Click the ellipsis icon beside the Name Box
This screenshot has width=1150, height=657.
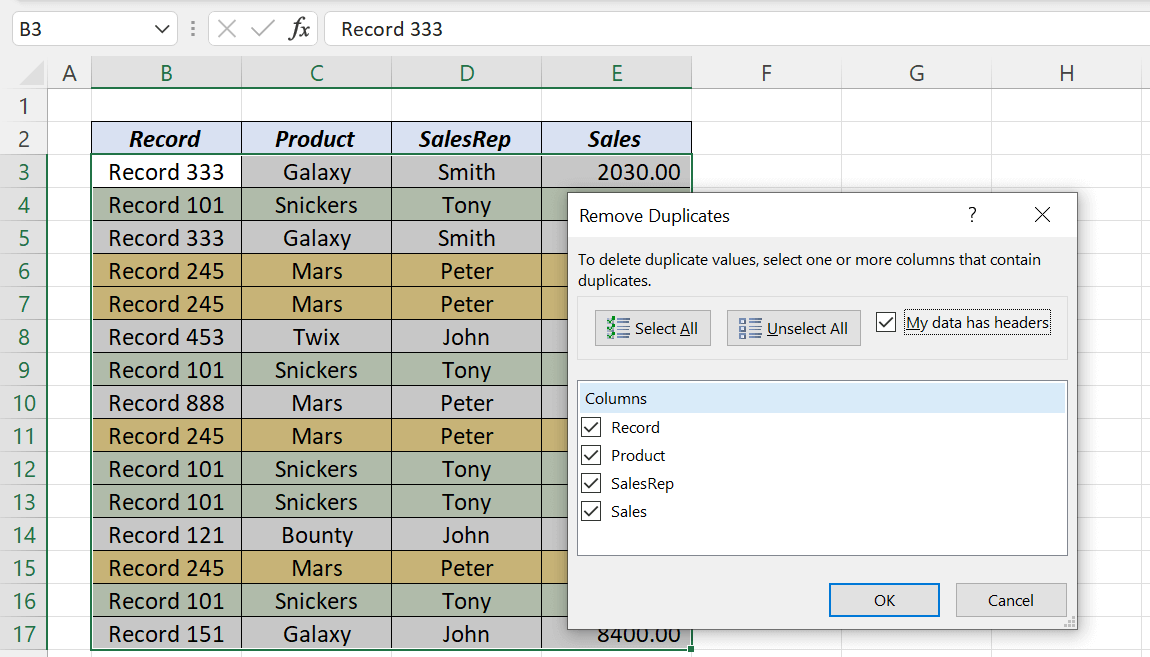tap(192, 28)
